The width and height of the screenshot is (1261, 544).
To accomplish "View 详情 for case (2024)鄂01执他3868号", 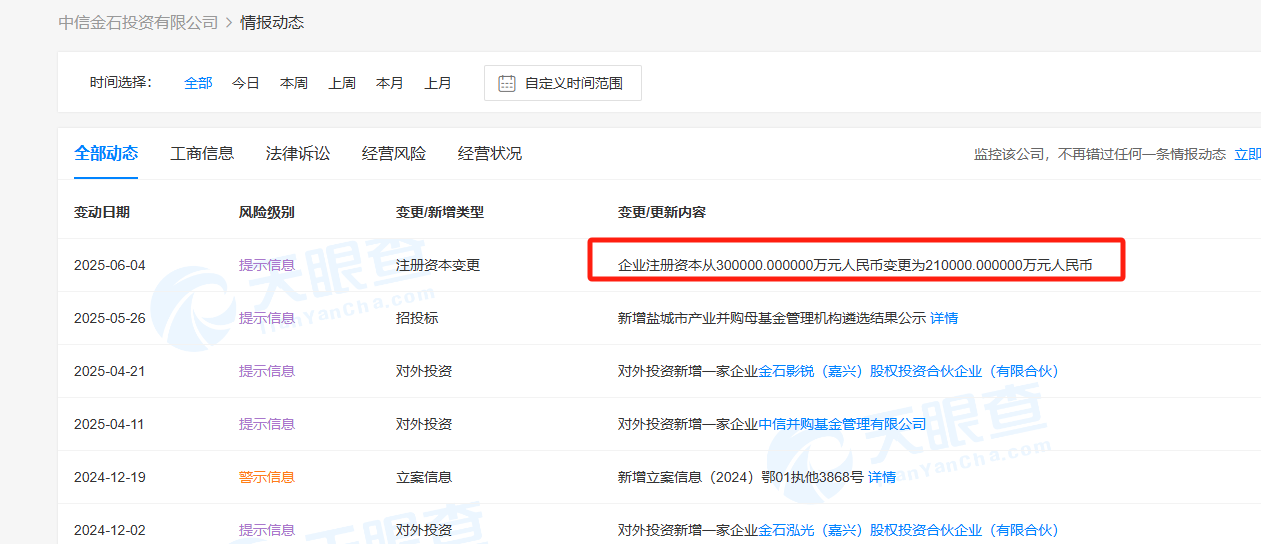I will coord(882,477).
